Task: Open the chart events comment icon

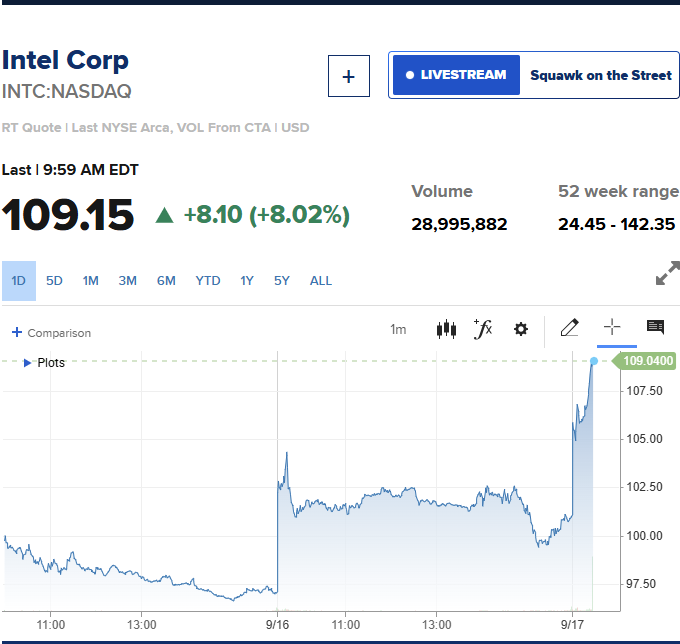Action: (655, 327)
